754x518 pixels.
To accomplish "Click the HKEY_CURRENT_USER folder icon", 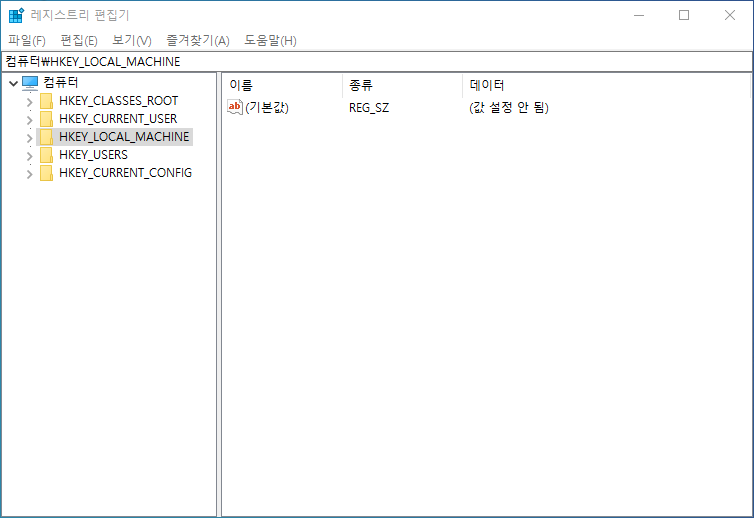I will click(x=47, y=119).
